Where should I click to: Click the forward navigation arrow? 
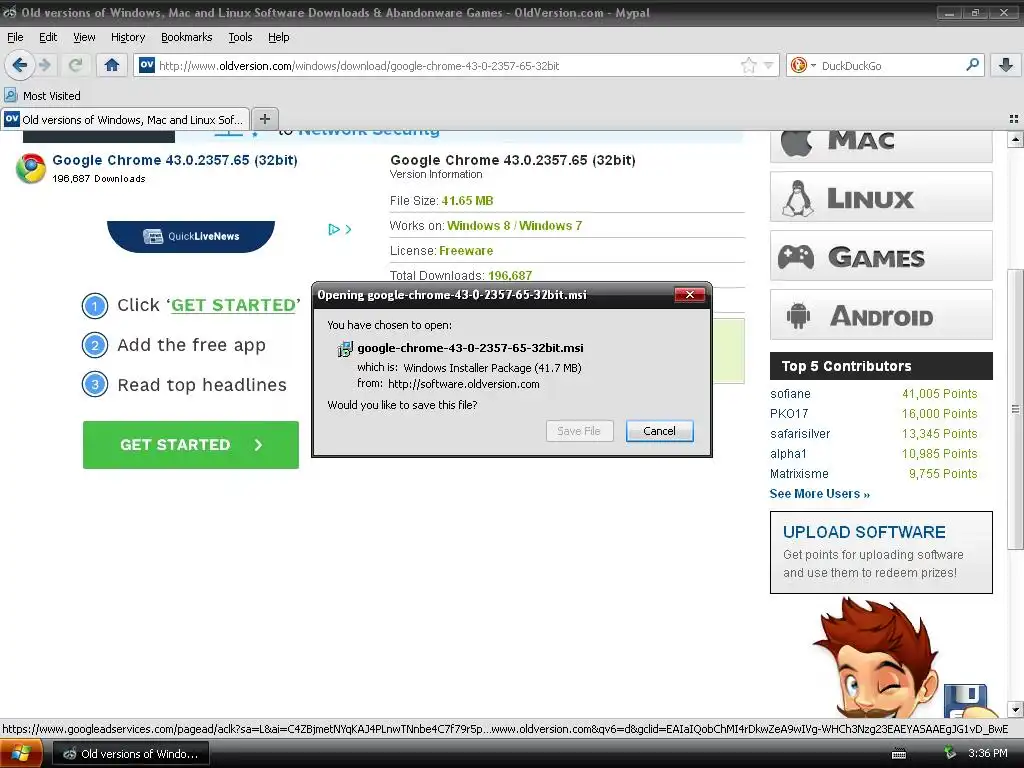click(44, 65)
